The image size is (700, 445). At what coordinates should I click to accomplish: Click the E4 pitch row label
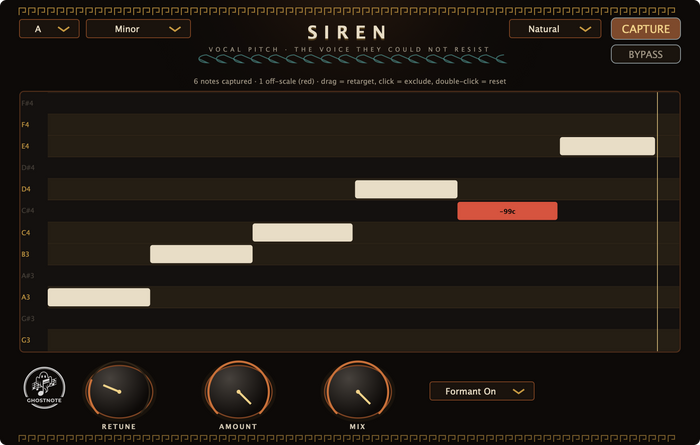tap(25, 146)
